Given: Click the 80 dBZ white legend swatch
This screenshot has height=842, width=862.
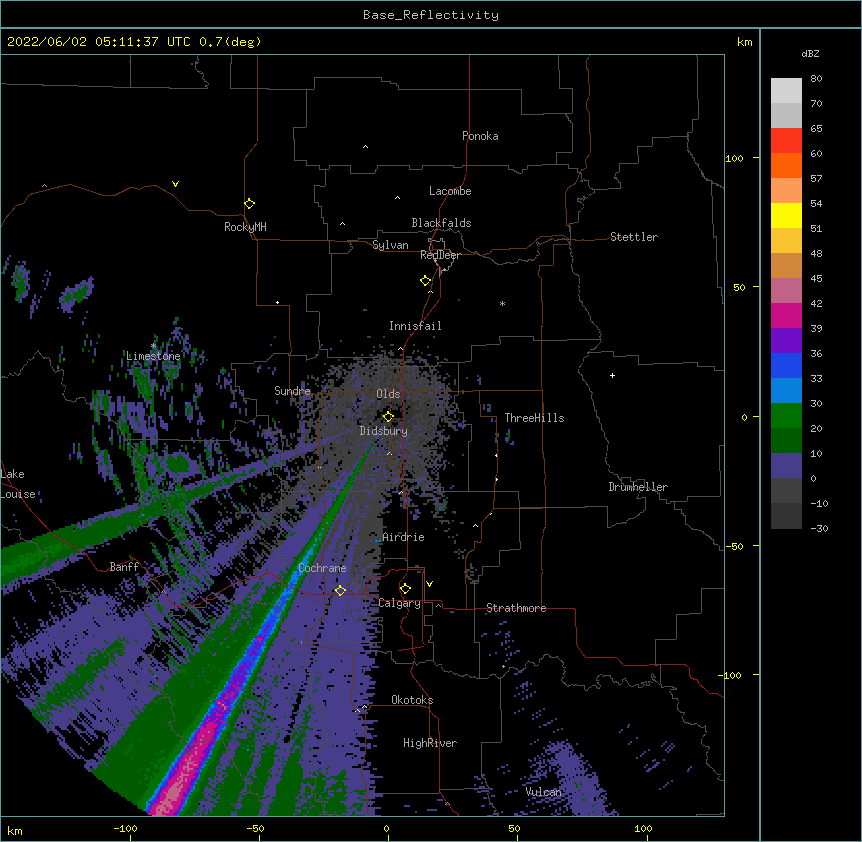Looking at the screenshot, I should [786, 91].
